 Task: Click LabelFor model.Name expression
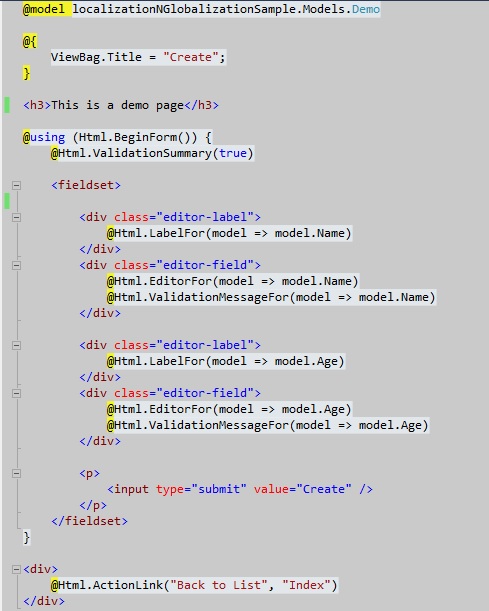point(279,233)
